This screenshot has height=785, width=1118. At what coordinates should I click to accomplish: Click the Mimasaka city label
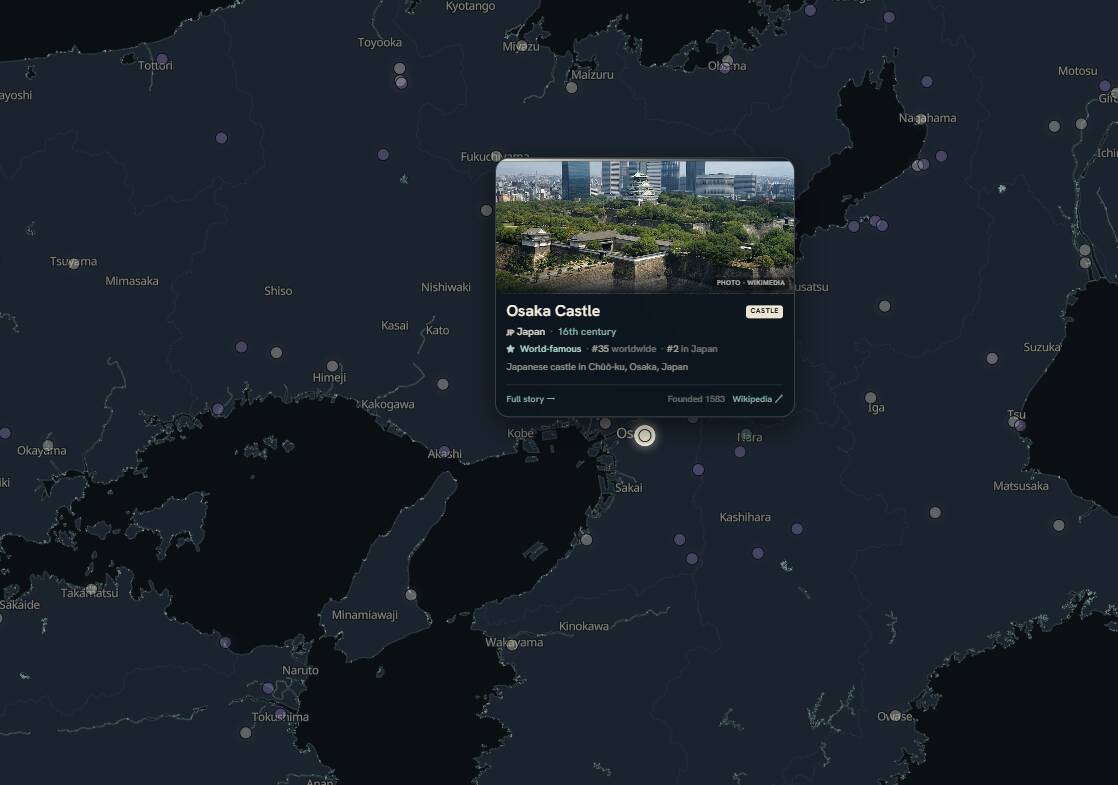[132, 281]
